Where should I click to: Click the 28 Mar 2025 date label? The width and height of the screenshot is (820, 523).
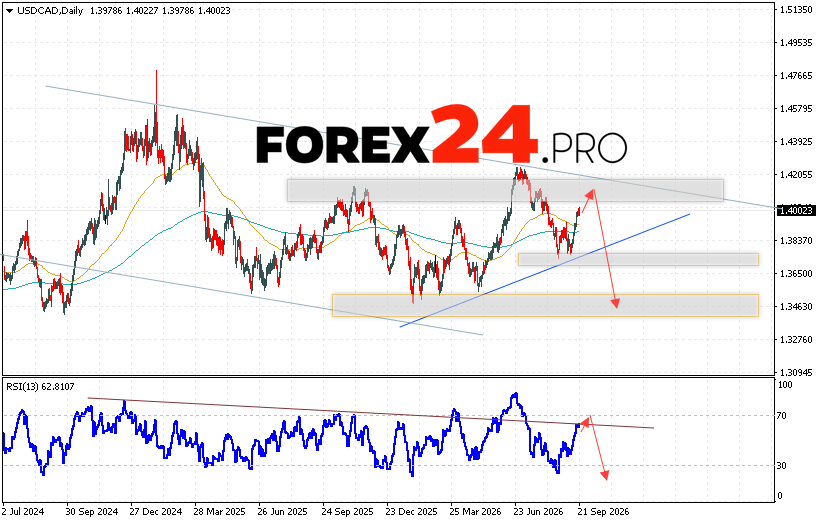[x=220, y=511]
